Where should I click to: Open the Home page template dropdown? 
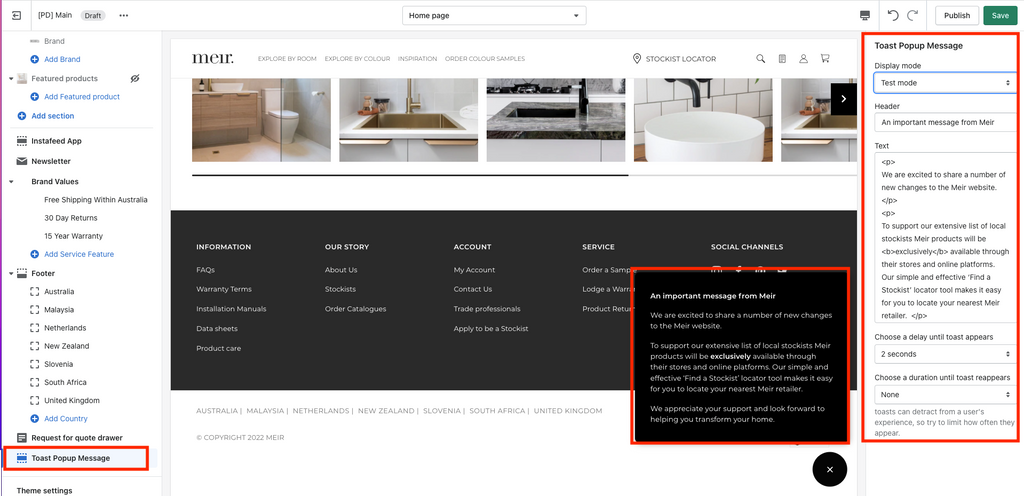coord(494,16)
